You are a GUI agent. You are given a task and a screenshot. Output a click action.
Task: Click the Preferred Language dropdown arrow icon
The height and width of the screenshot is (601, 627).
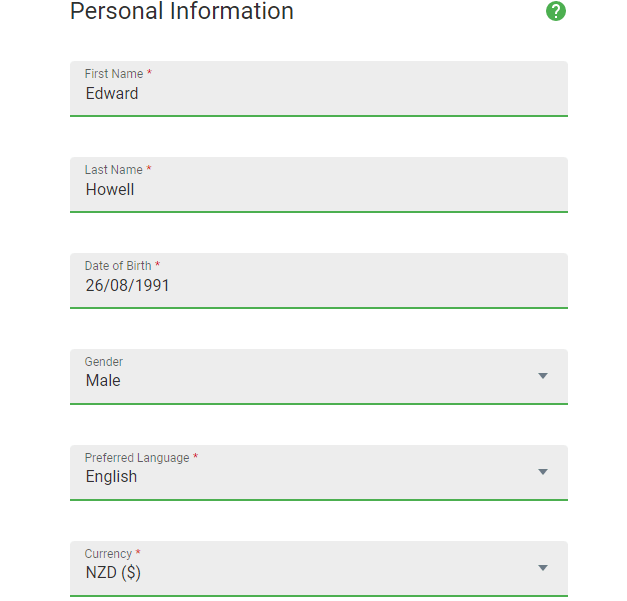click(x=542, y=472)
